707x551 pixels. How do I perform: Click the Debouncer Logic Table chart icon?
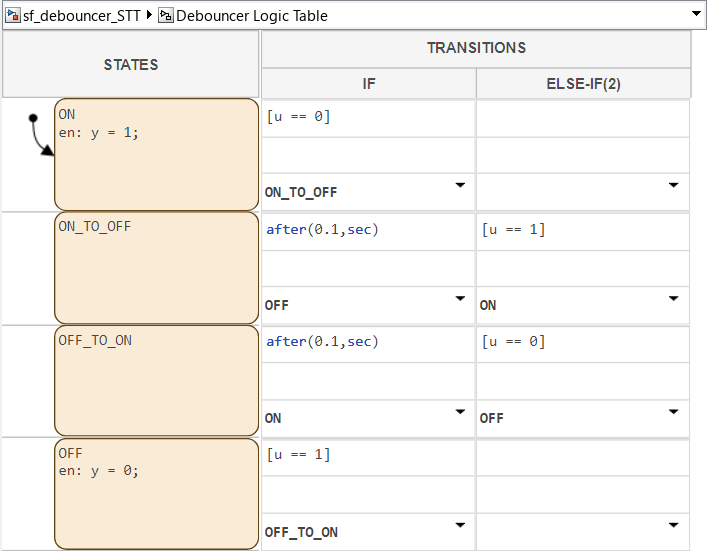166,15
